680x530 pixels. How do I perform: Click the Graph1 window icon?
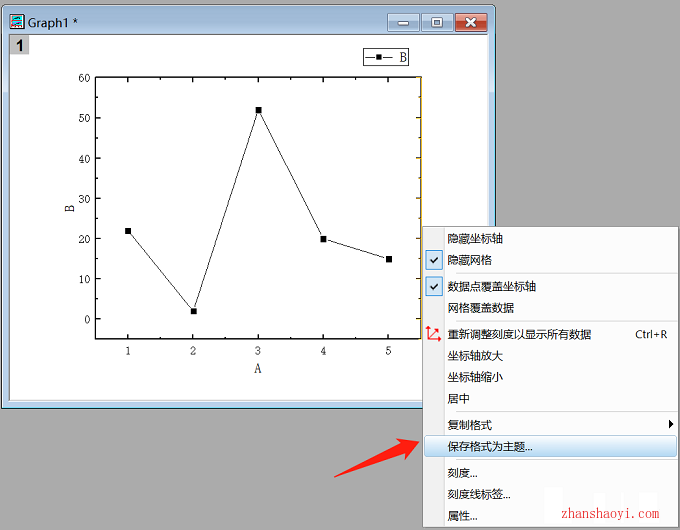point(17,21)
